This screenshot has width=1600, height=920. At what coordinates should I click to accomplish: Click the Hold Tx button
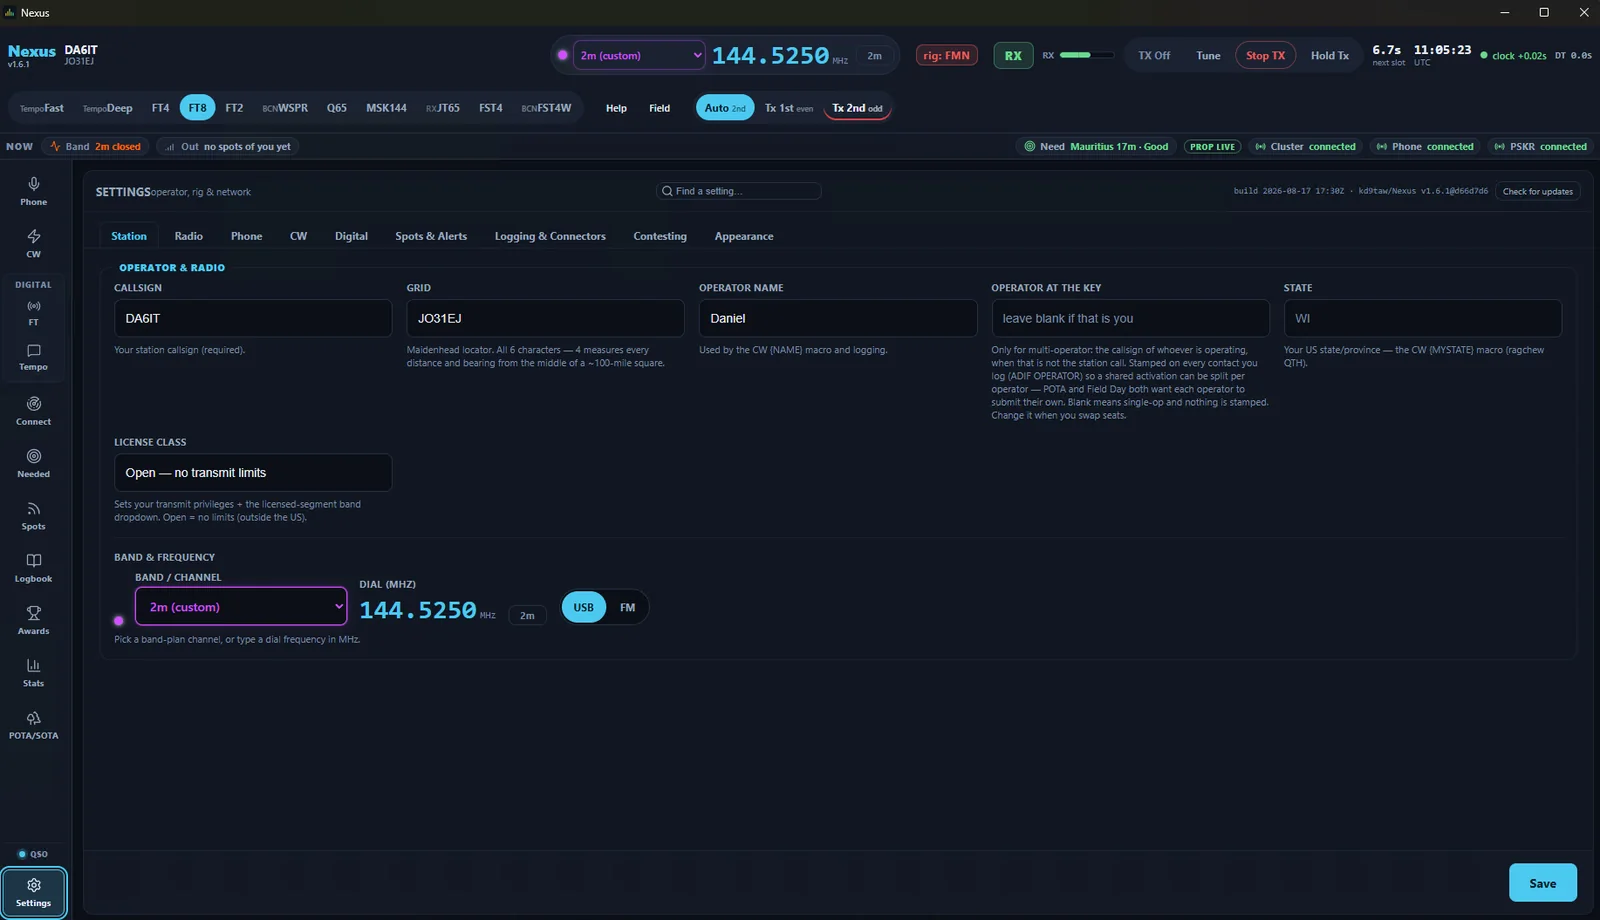click(x=1329, y=56)
